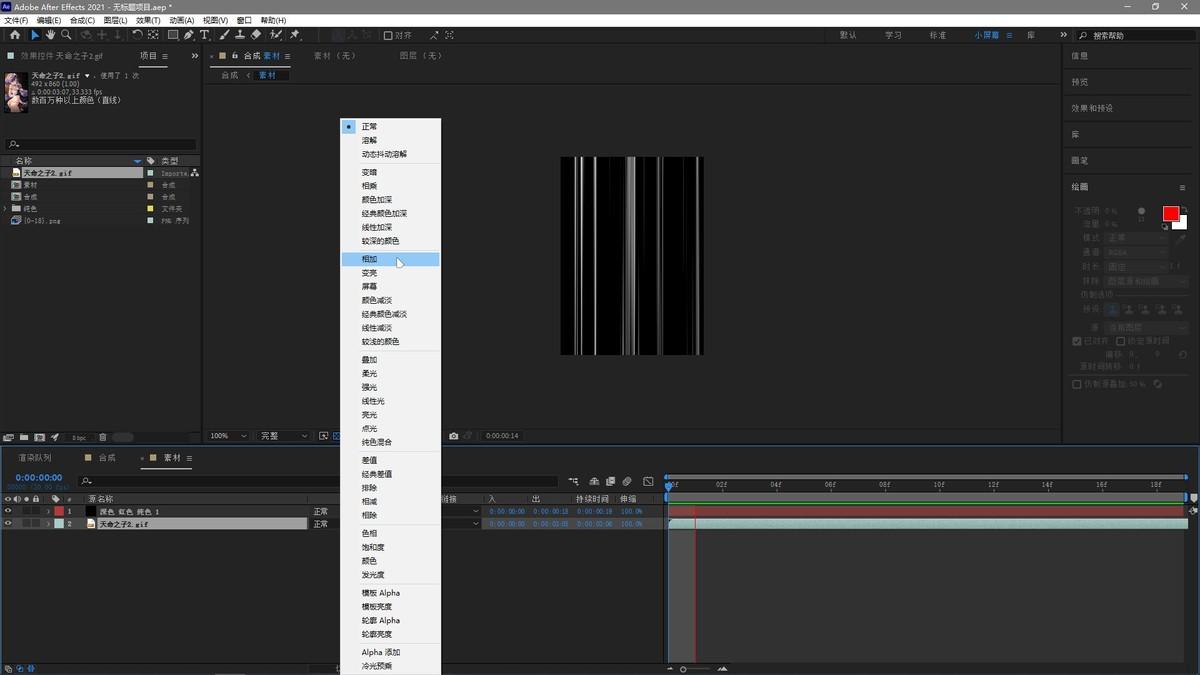
Task: Select the Zoom magnifier tool
Action: [x=66, y=35]
